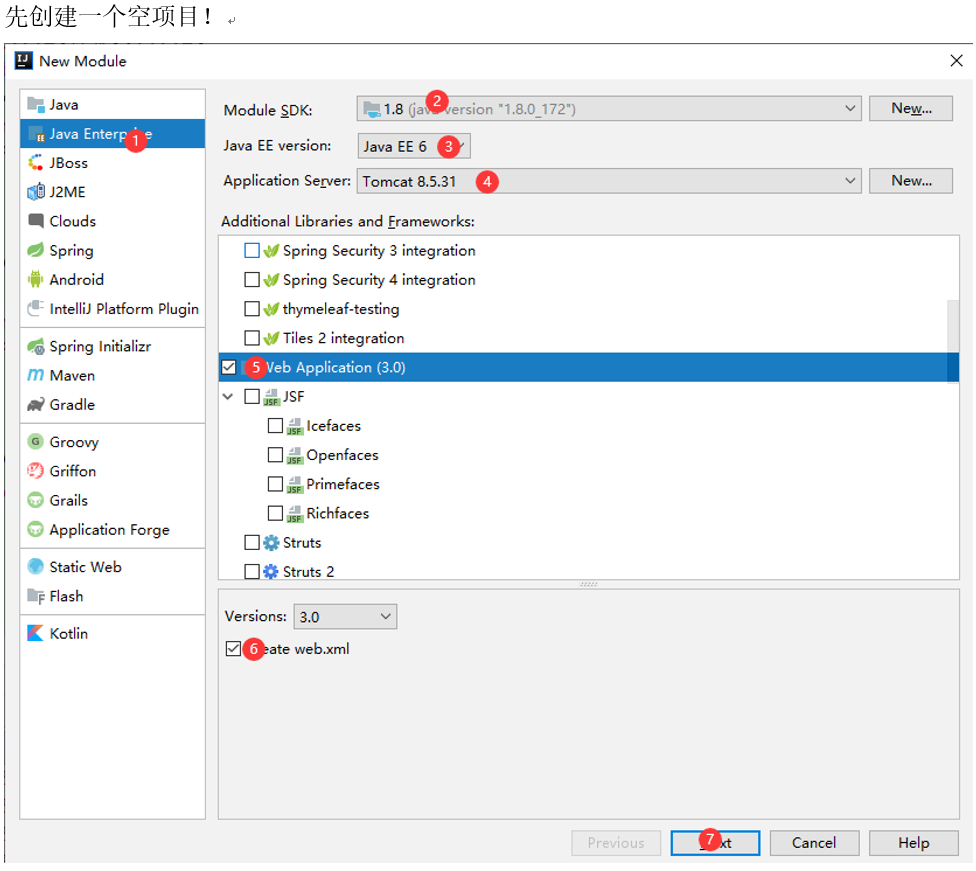
Task: Select Gradle in module type list
Action: click(x=112, y=405)
